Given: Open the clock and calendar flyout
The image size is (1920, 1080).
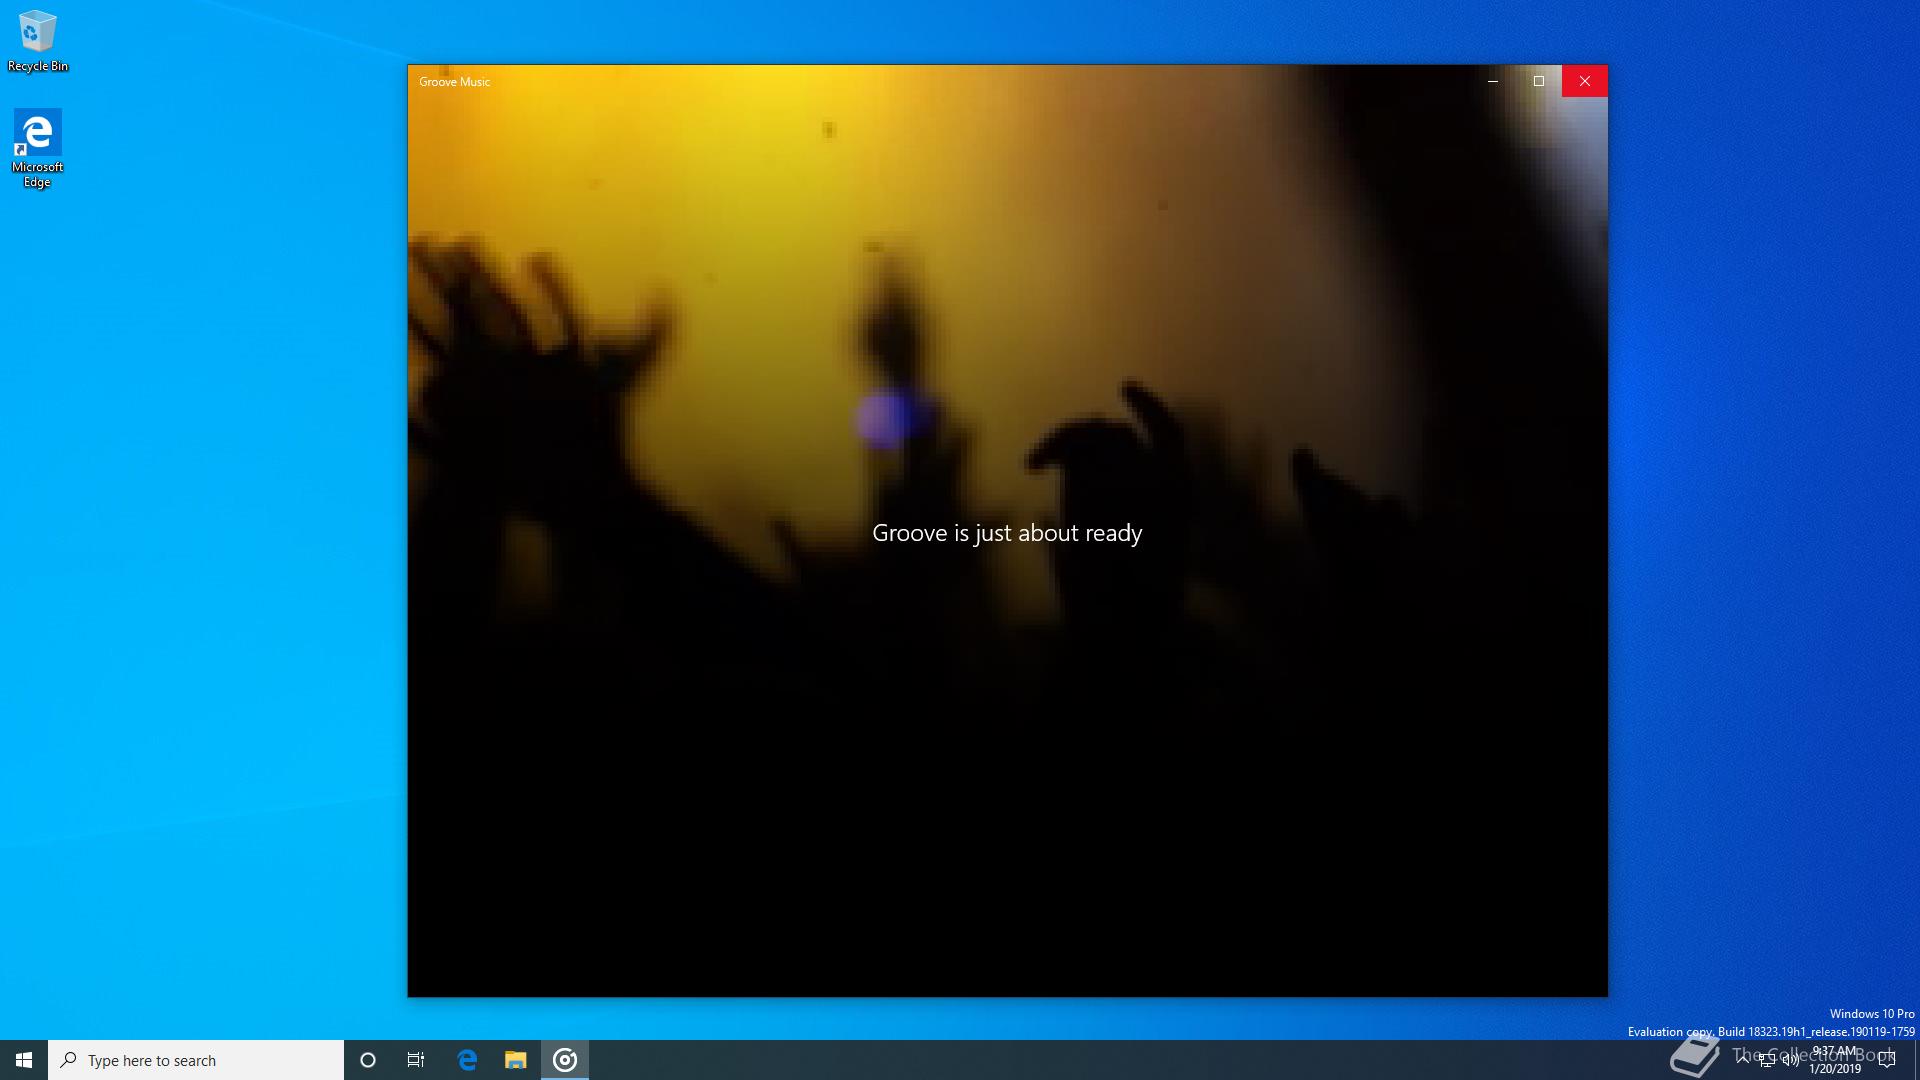Looking at the screenshot, I should point(1835,1060).
